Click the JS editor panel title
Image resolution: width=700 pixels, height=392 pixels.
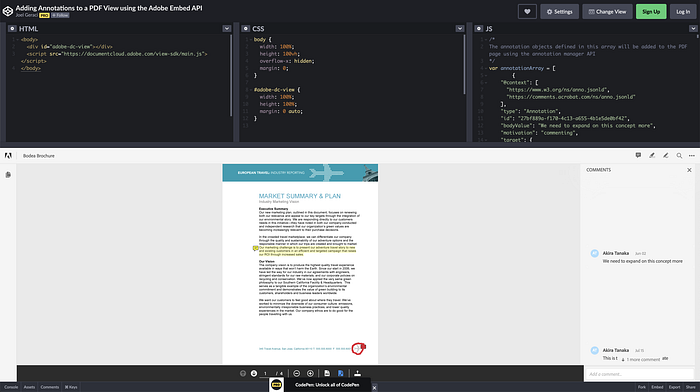(489, 29)
